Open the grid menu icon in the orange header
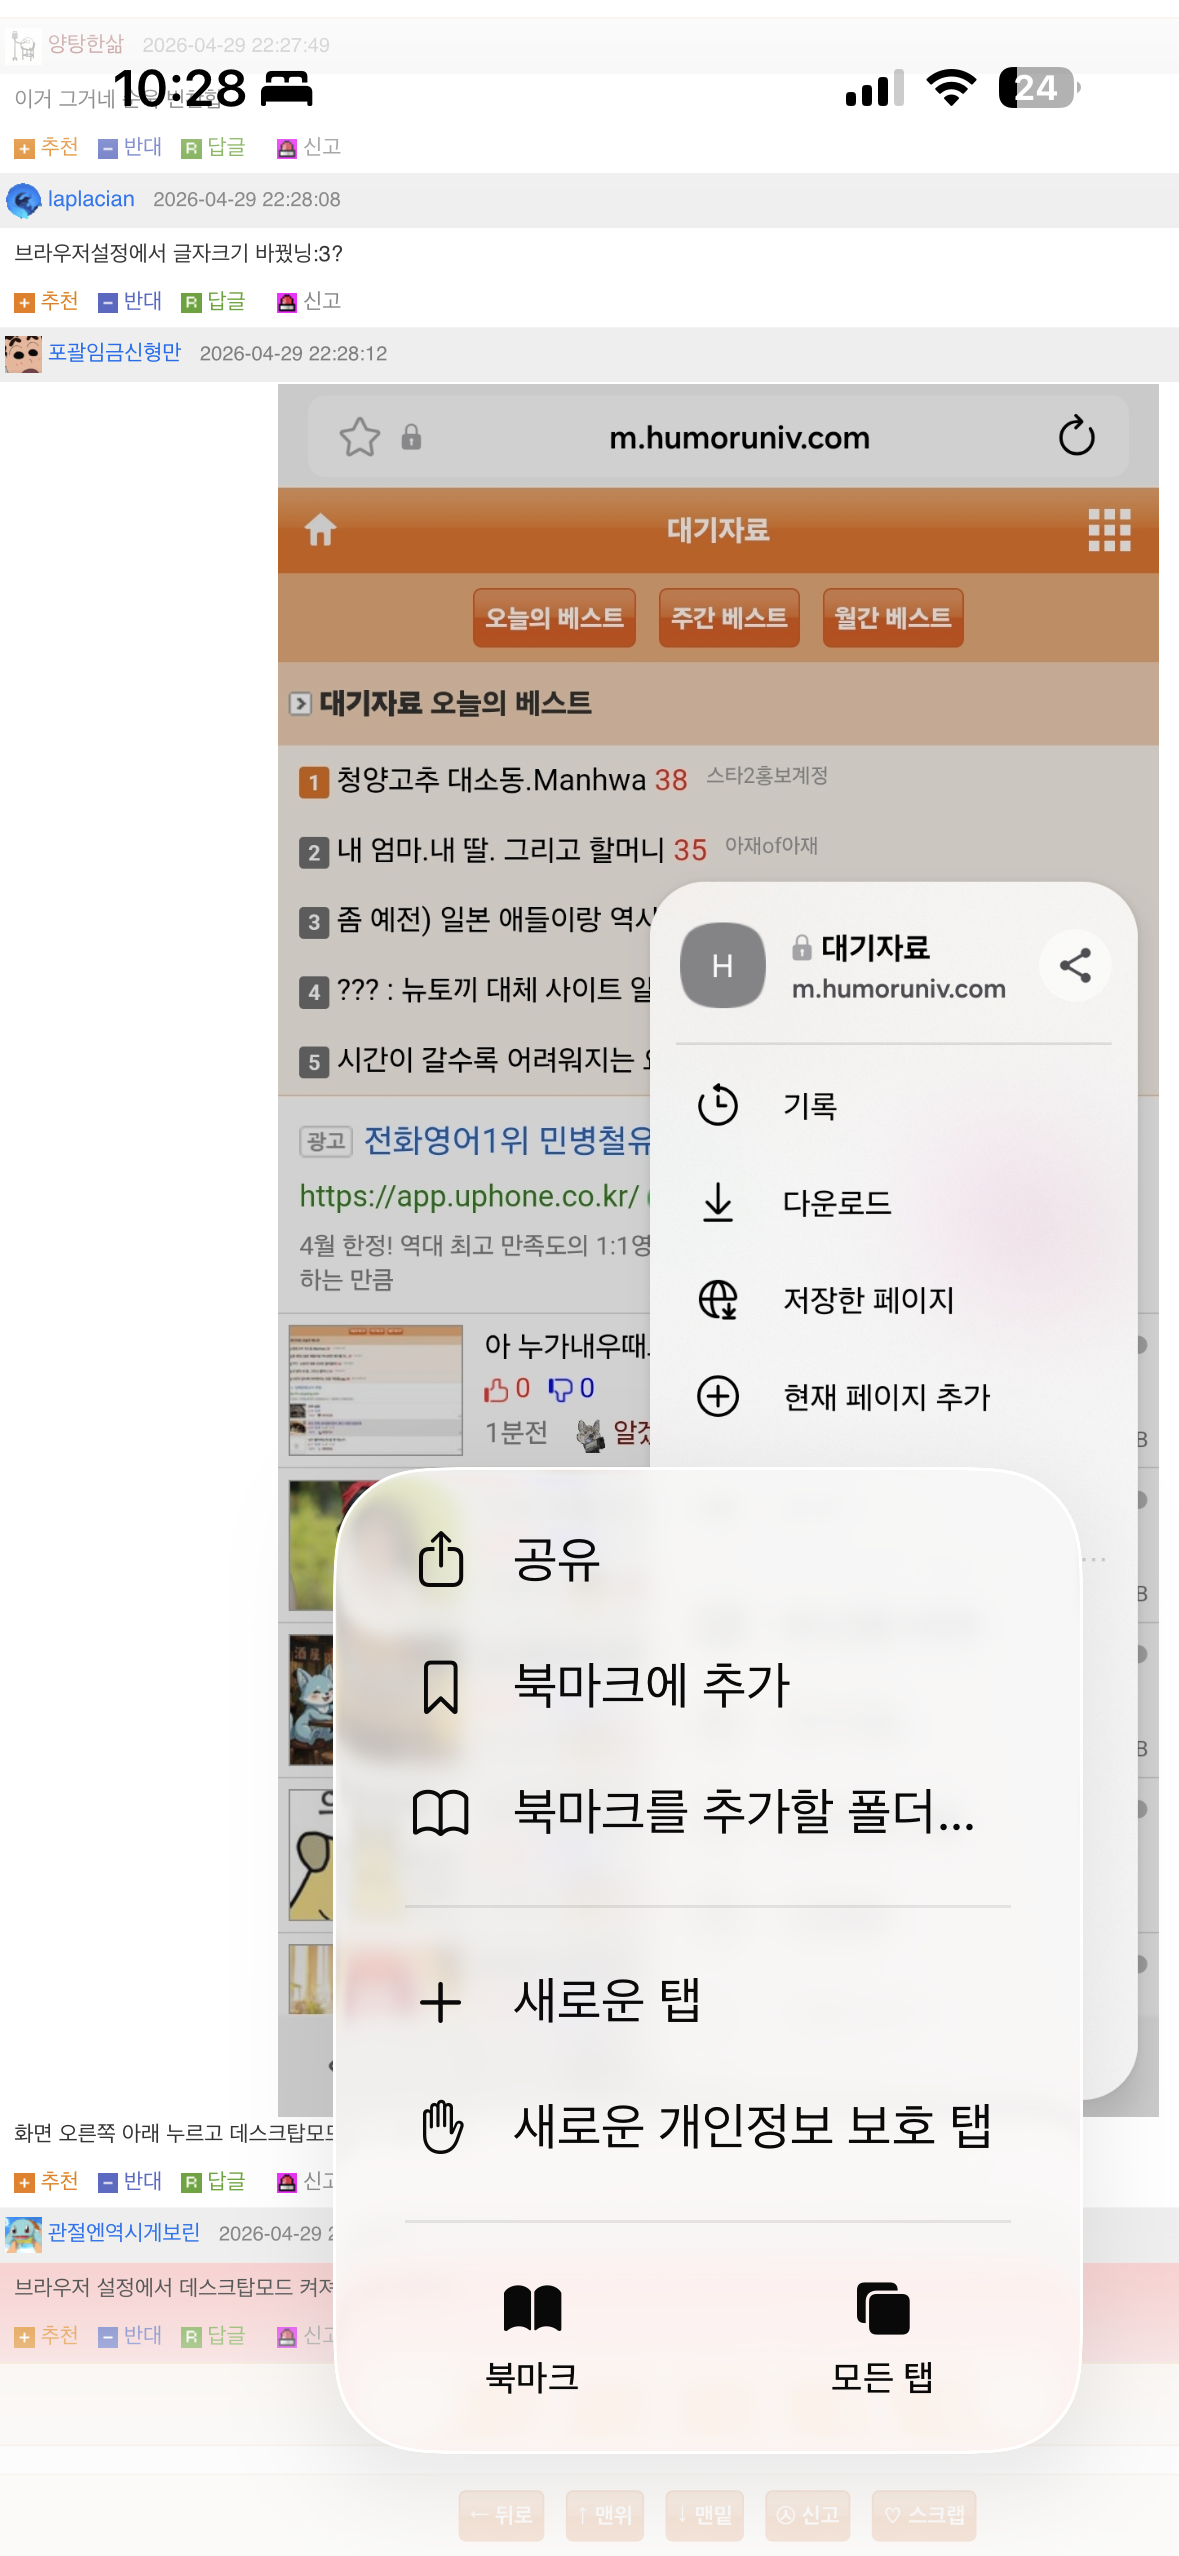 pos(1109,530)
